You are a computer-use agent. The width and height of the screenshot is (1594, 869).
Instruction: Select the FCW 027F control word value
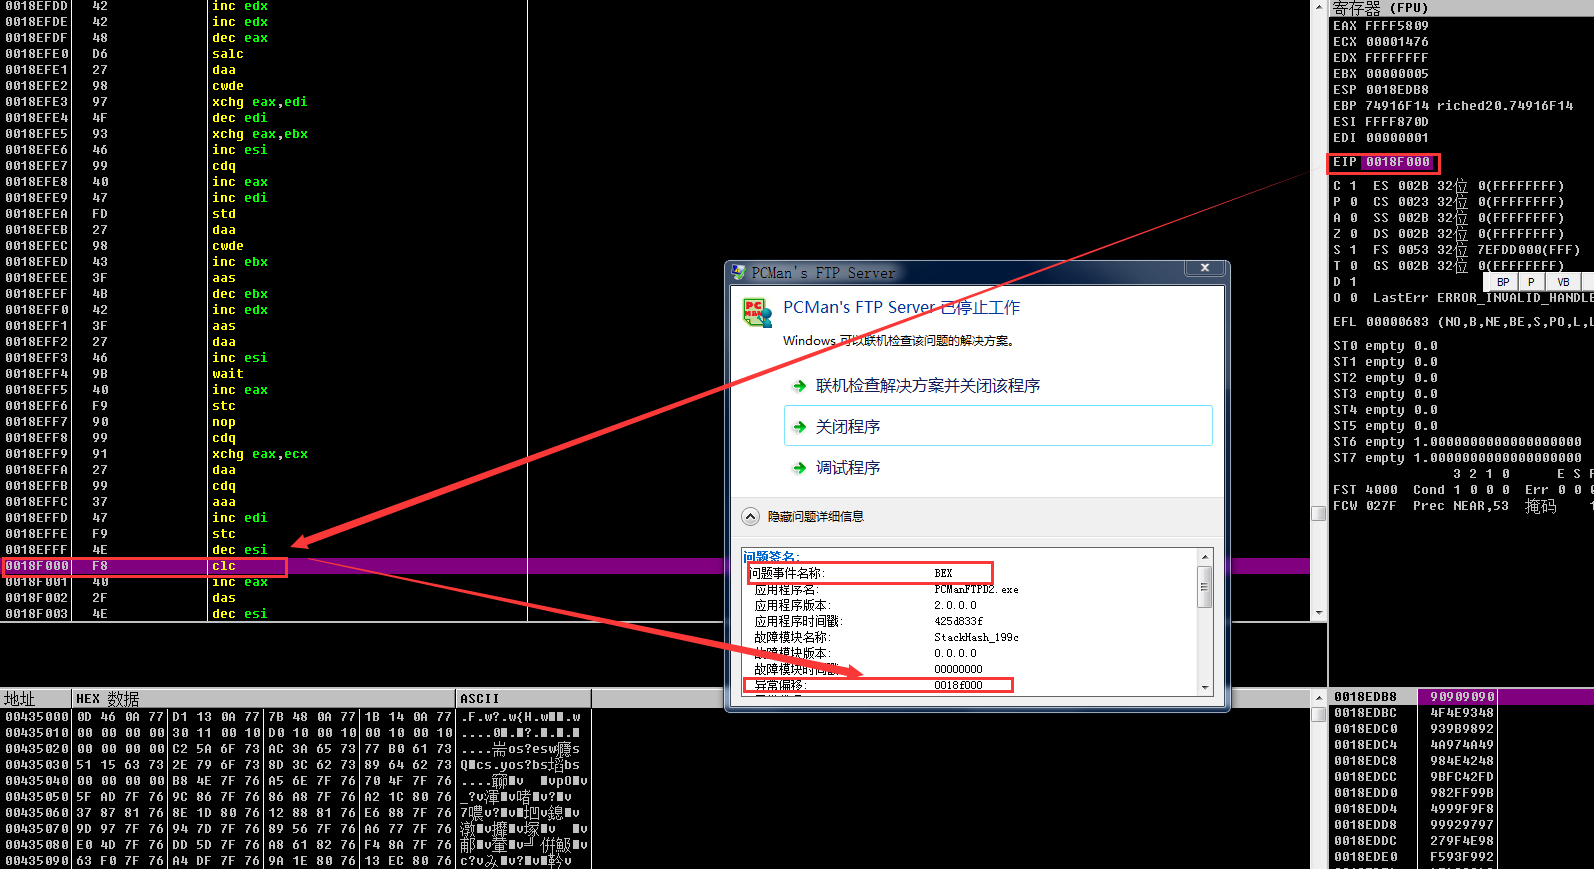(x=1381, y=506)
